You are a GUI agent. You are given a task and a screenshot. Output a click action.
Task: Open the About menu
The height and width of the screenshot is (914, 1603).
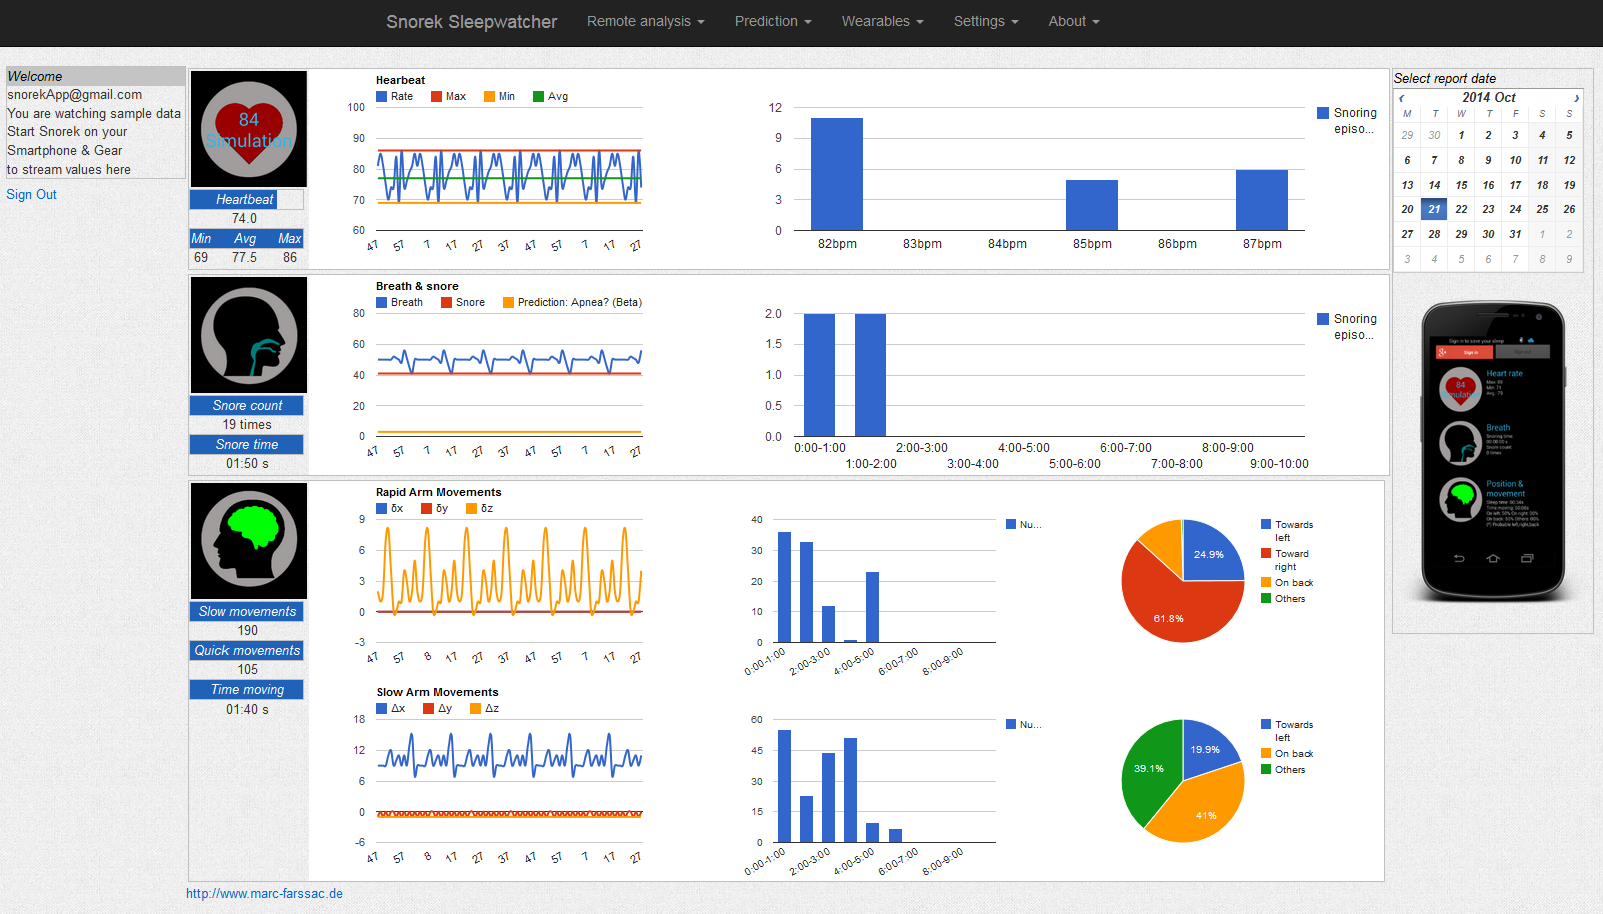click(1074, 21)
